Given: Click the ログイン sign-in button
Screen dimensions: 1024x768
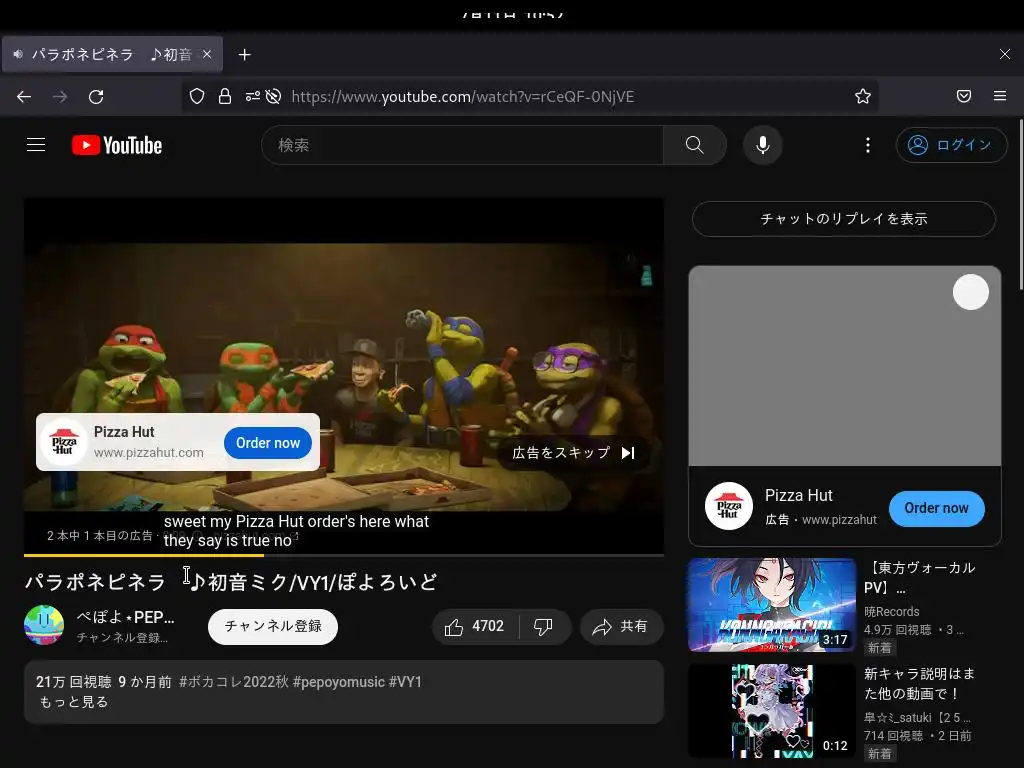Looking at the screenshot, I should point(952,145).
